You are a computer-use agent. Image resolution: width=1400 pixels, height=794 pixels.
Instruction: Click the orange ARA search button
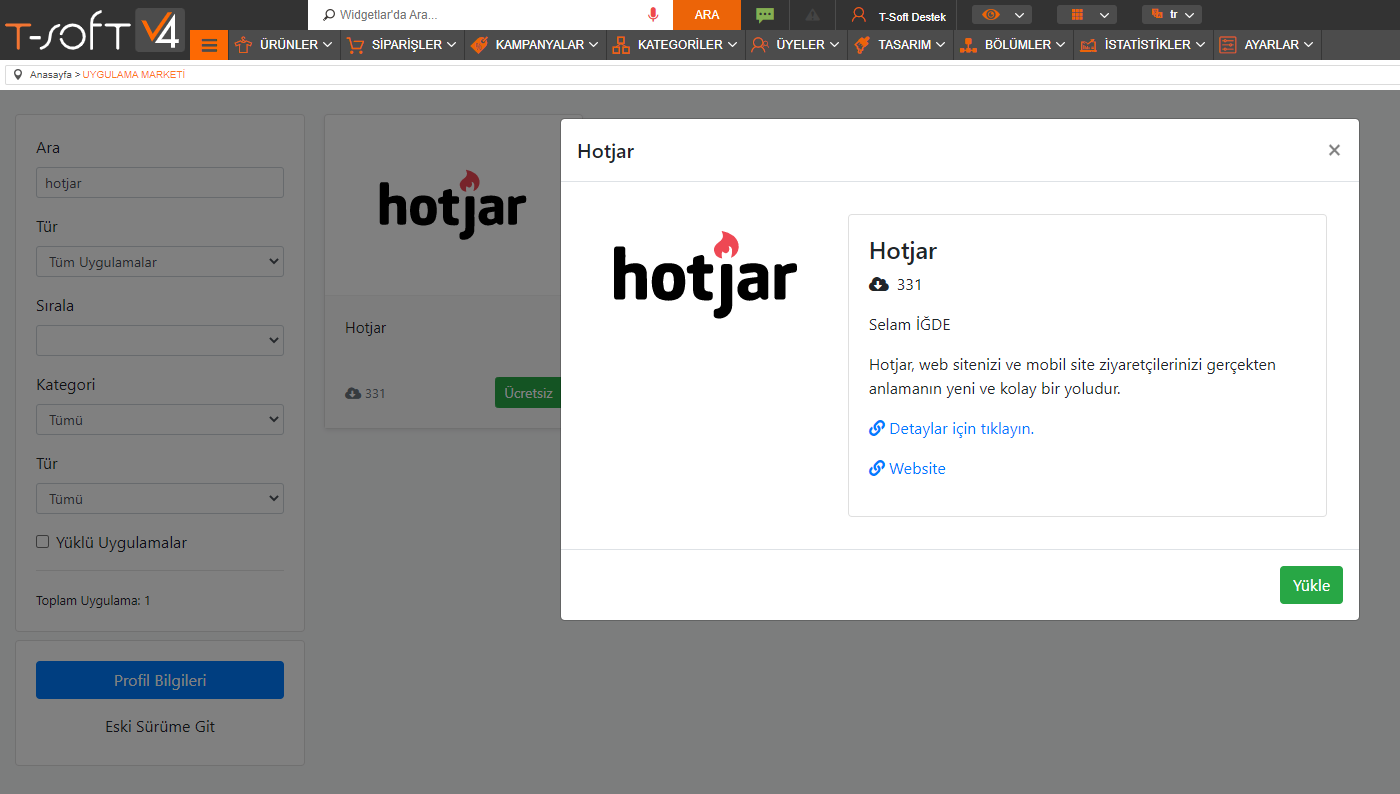[707, 15]
